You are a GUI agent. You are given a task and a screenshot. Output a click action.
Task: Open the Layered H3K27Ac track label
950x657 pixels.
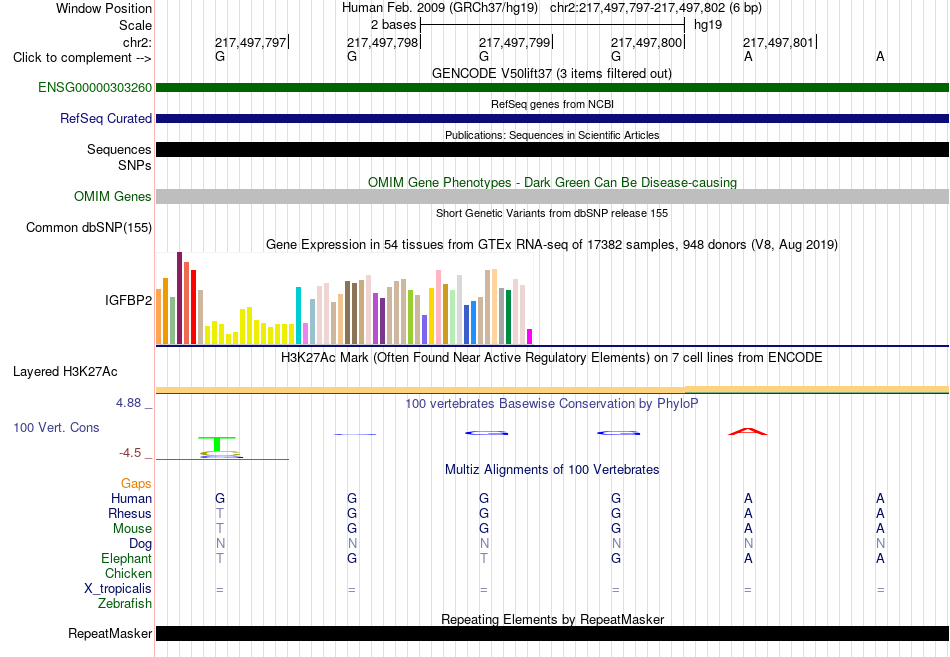coord(65,372)
